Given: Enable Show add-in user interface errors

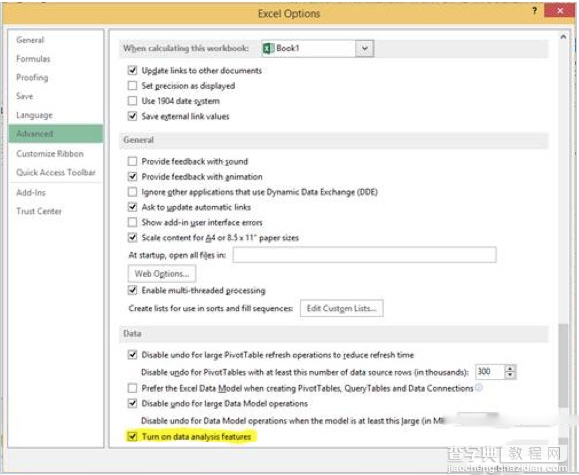Looking at the screenshot, I should tap(132, 222).
